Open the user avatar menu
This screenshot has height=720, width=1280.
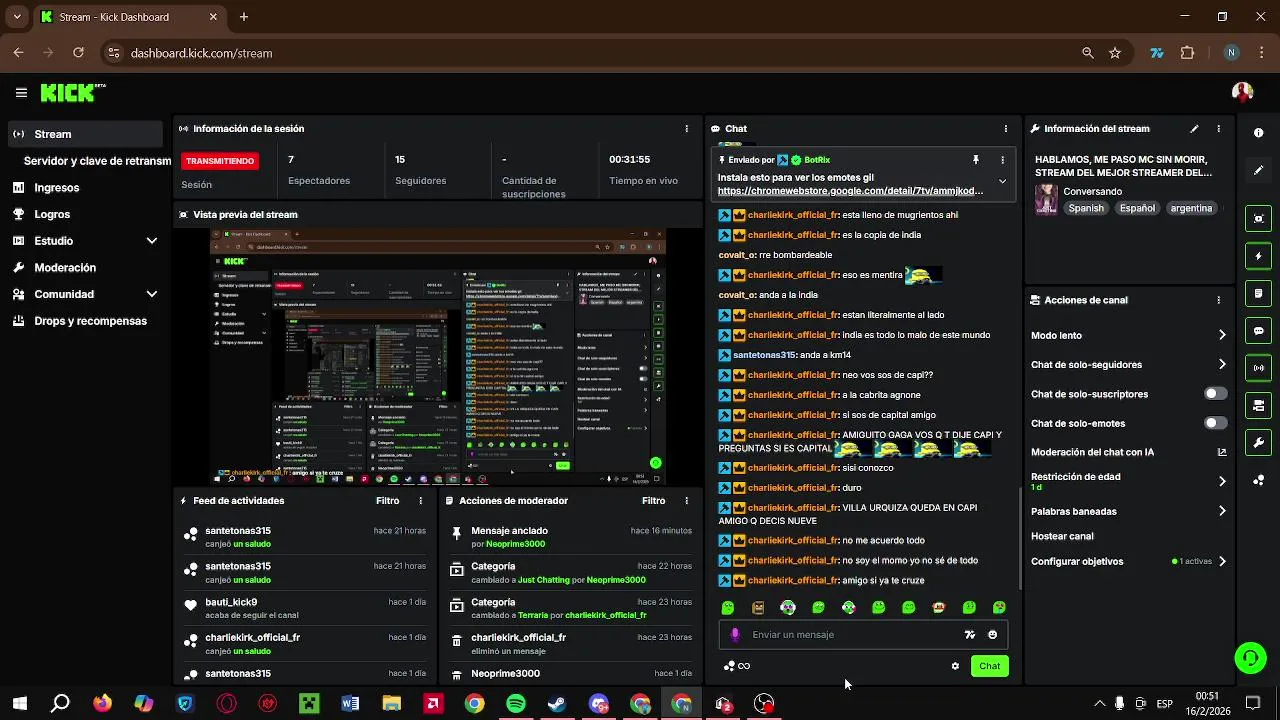1242,92
